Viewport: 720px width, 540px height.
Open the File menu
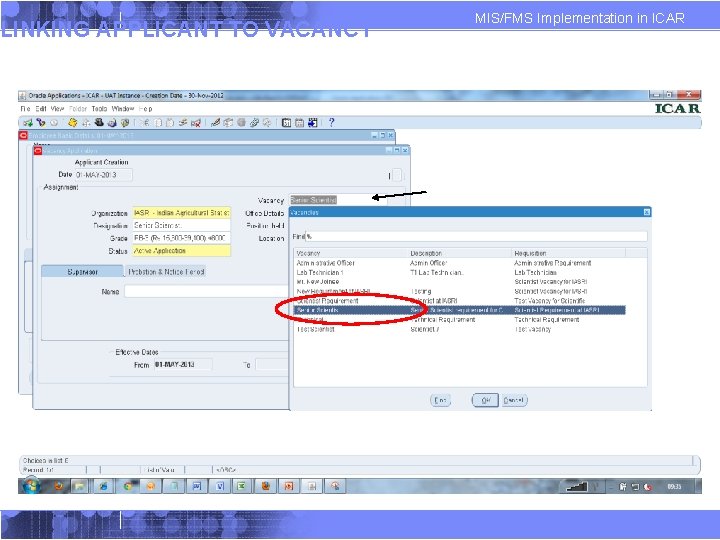click(x=25, y=109)
